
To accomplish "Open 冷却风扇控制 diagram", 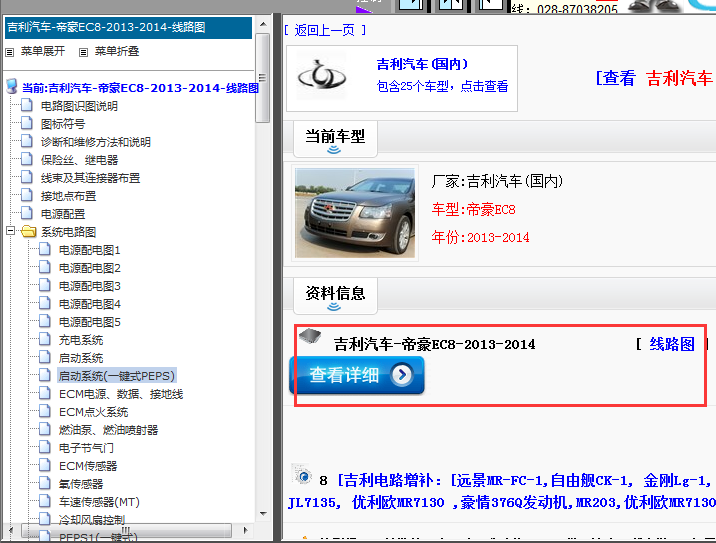I will coord(92,520).
